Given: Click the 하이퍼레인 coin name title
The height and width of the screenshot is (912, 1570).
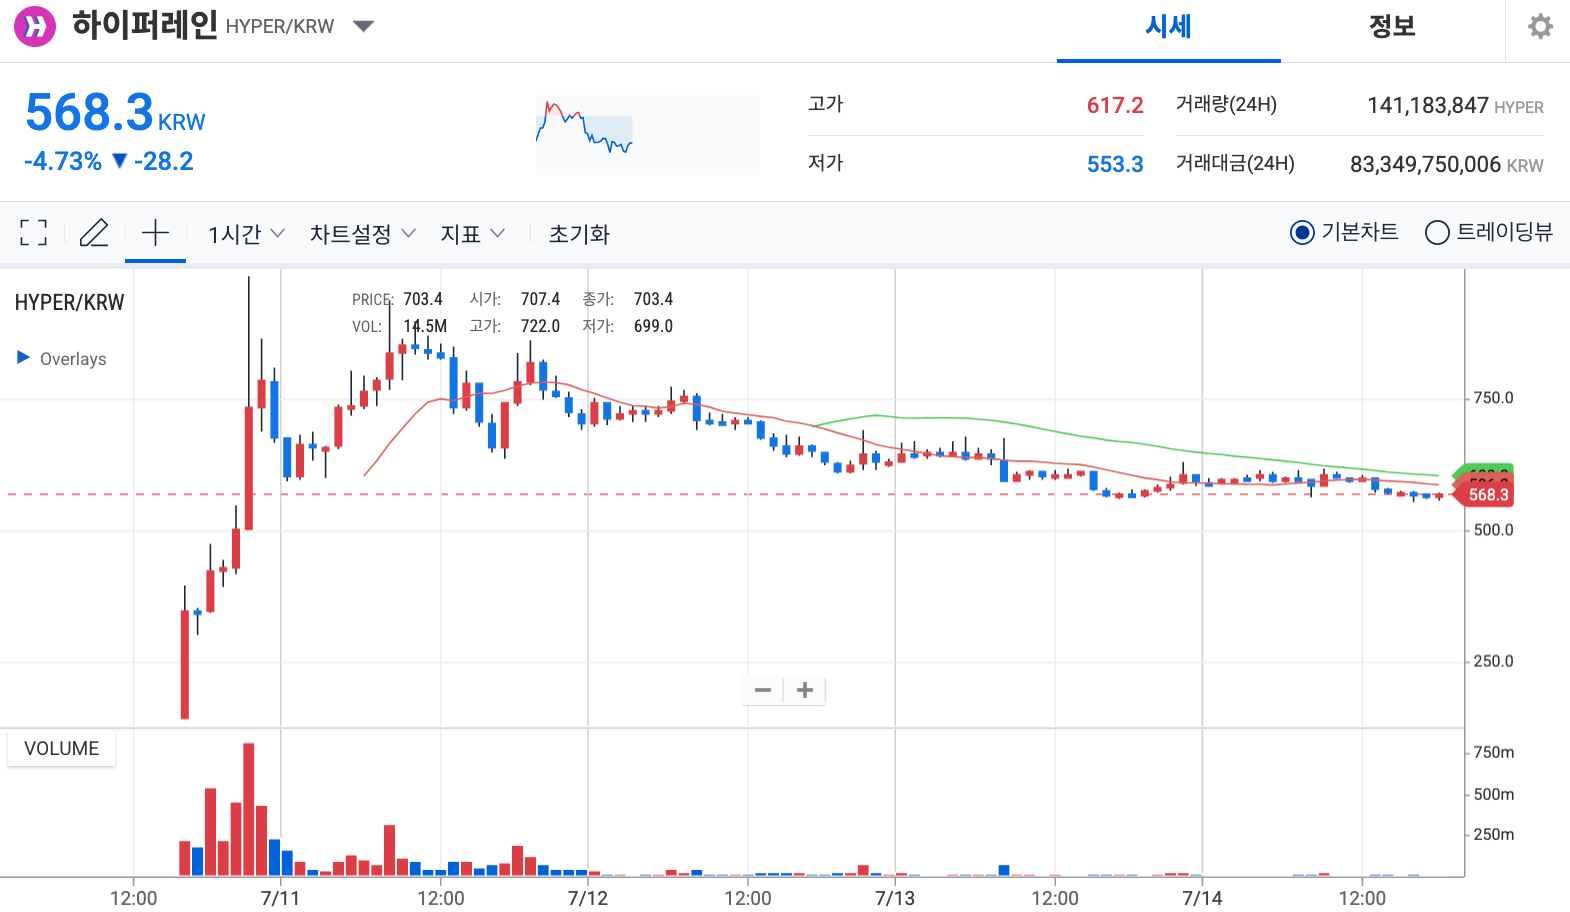Looking at the screenshot, I should [x=145, y=25].
